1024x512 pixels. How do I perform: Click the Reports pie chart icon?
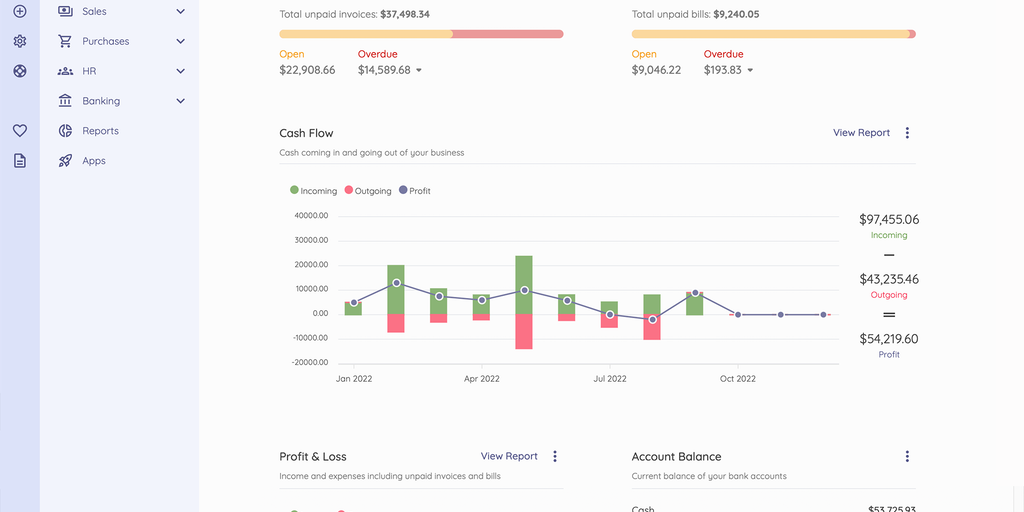tap(66, 131)
